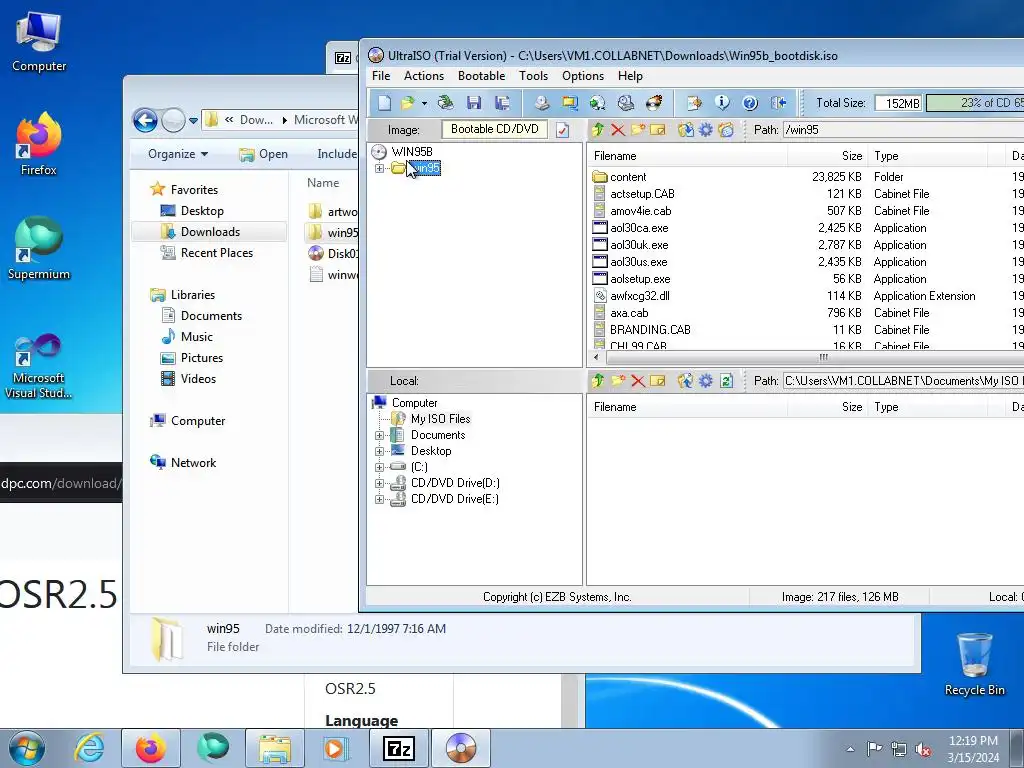Click the Open file folder toolbar icon

pyautogui.click(x=408, y=103)
